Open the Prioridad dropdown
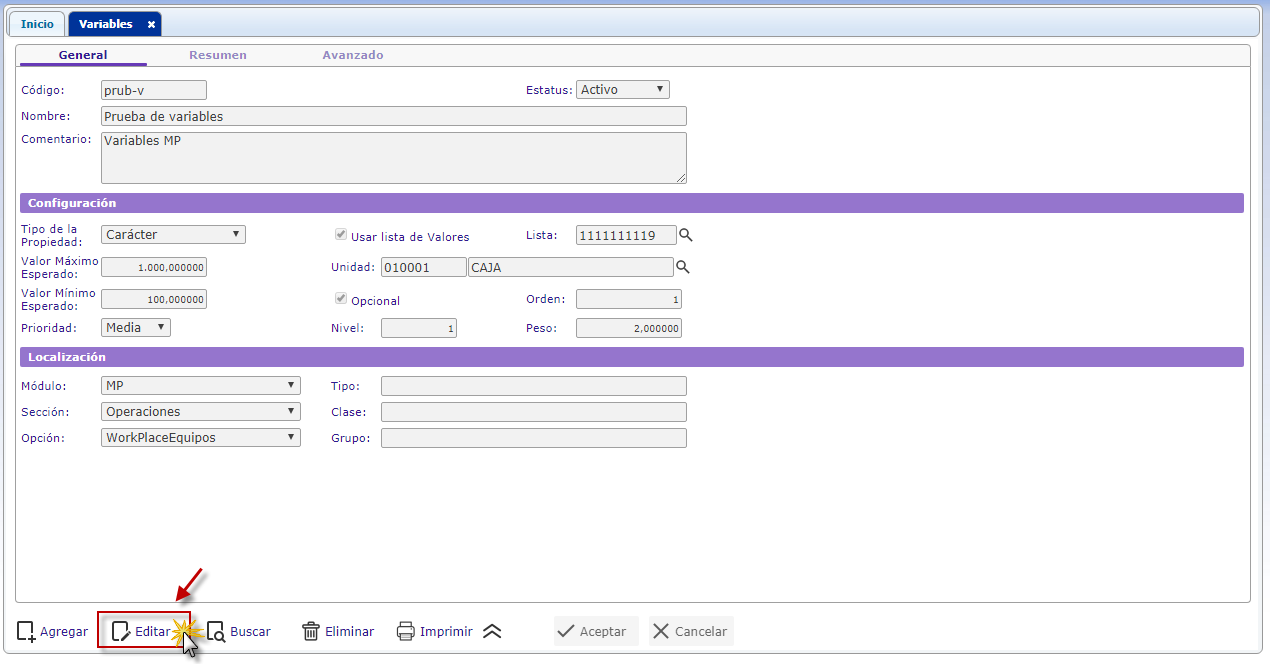1270x664 pixels. pyautogui.click(x=136, y=327)
